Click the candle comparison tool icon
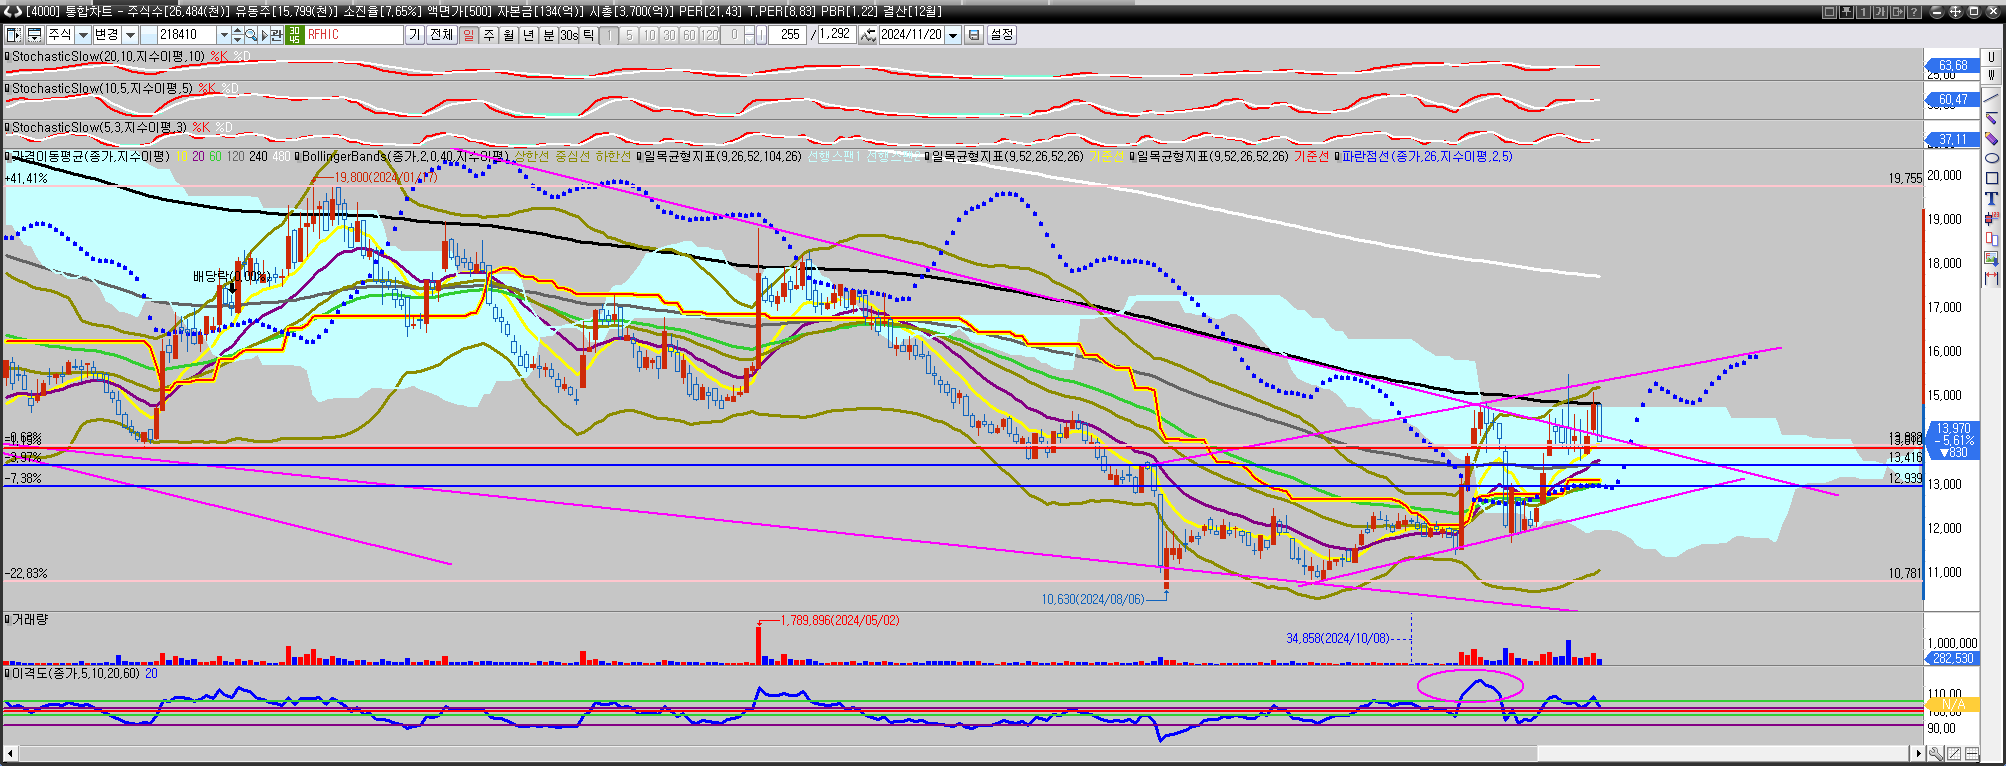Screen dimensions: 2006x766 point(1991,238)
